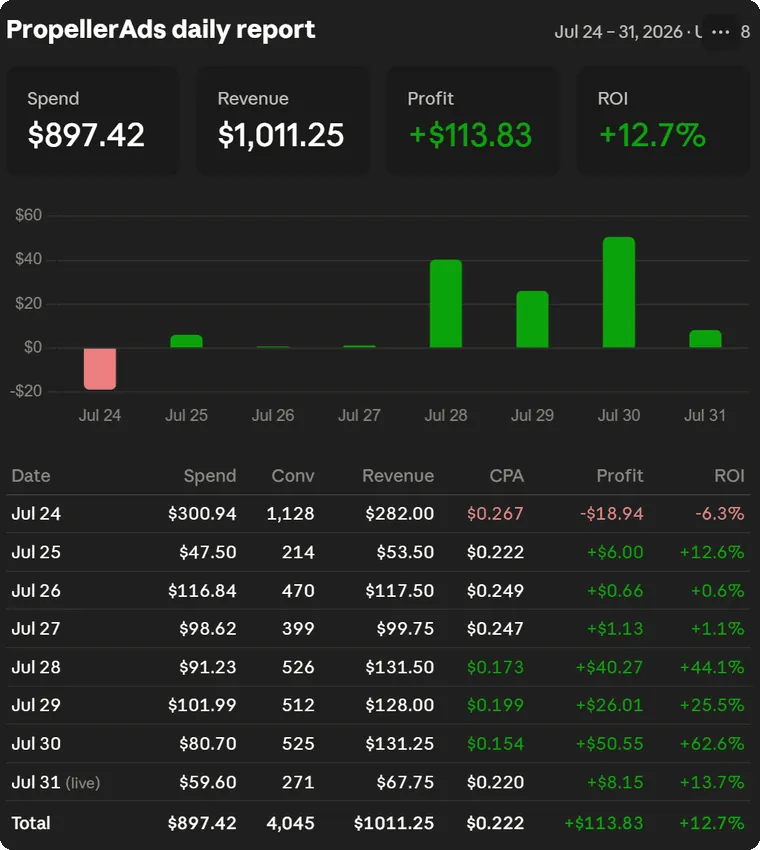Open the three-dot more options menu

point(720,32)
